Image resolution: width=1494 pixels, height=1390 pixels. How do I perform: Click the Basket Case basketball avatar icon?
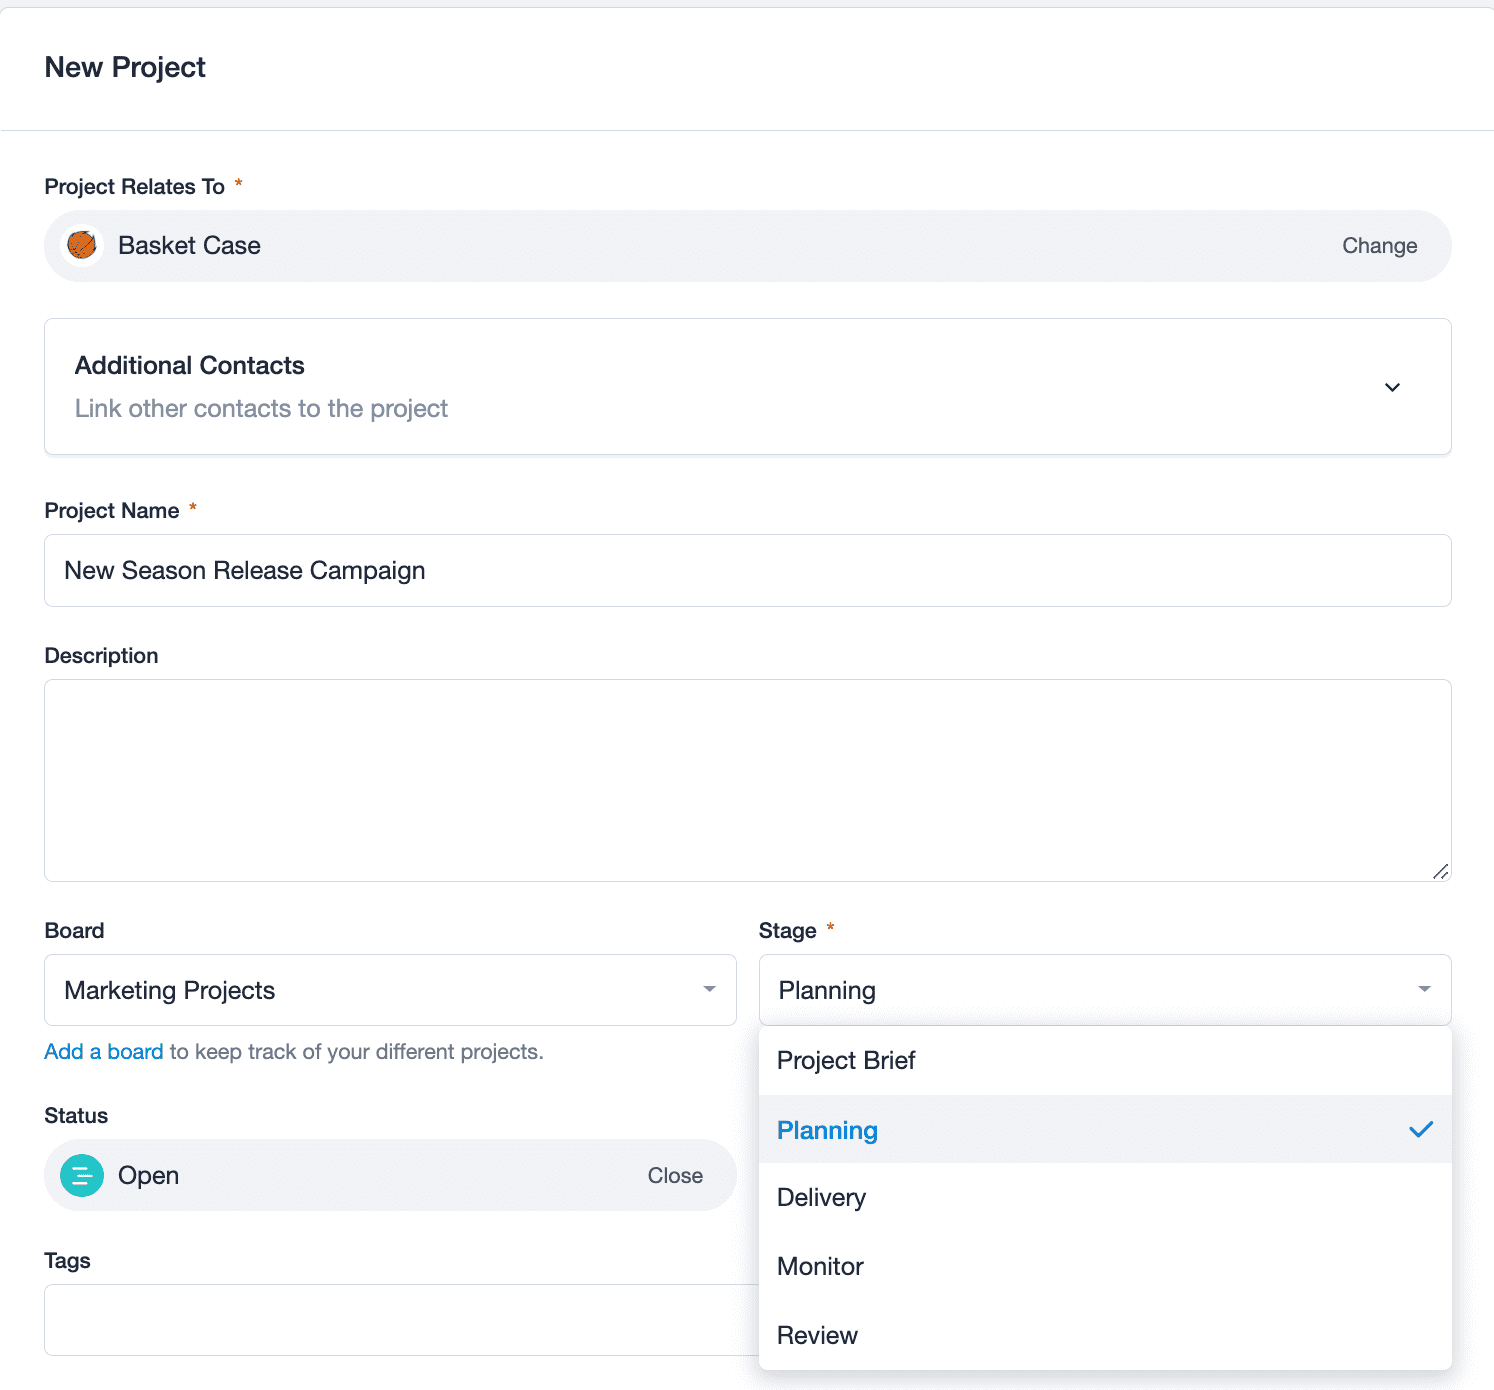82,245
